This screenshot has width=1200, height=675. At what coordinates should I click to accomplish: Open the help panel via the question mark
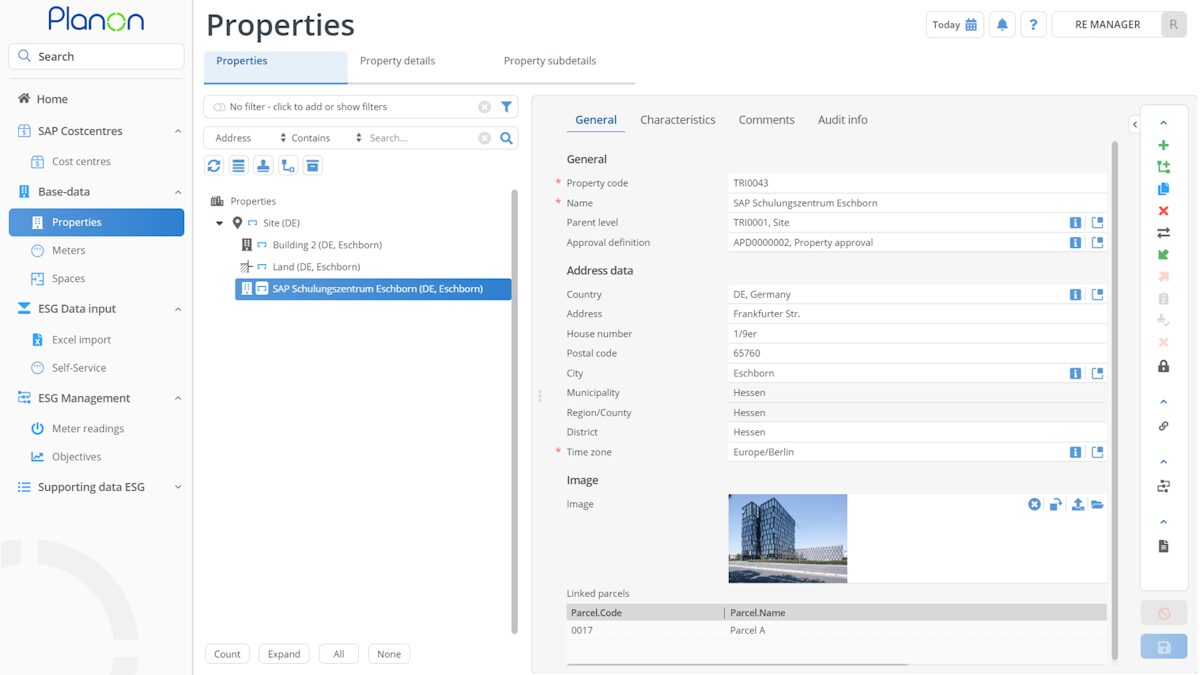click(1033, 23)
